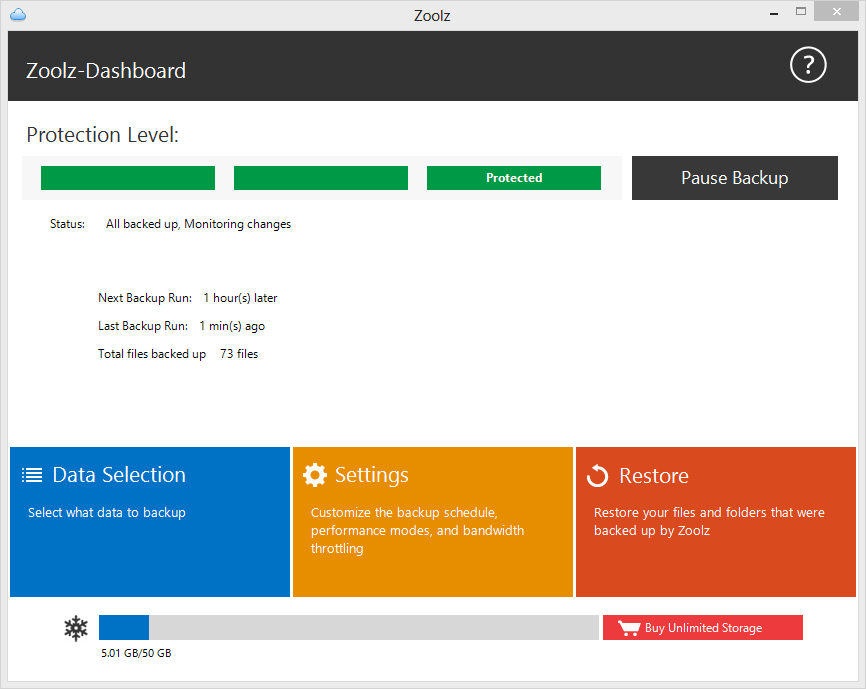Click 'Select what data to backup' description

click(x=107, y=513)
